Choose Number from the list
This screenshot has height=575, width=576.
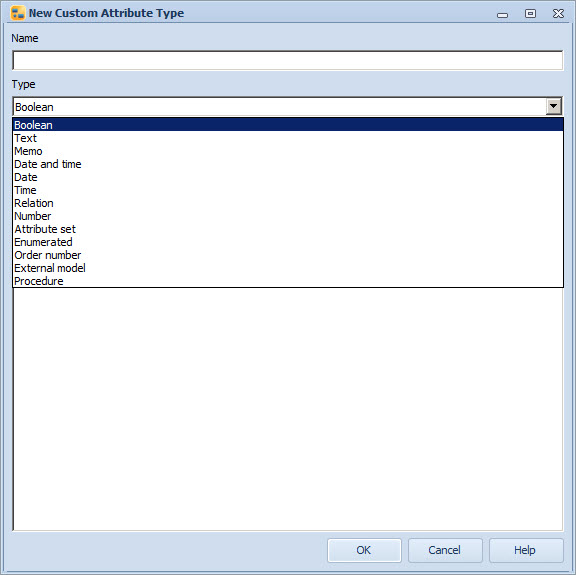288,216
